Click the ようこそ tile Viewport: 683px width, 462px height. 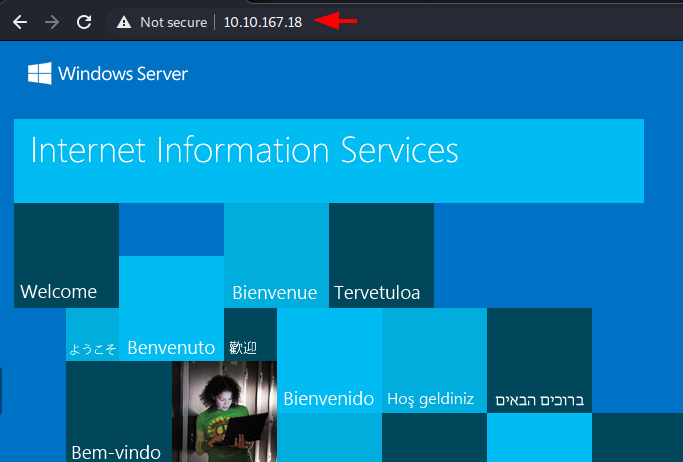pos(92,334)
